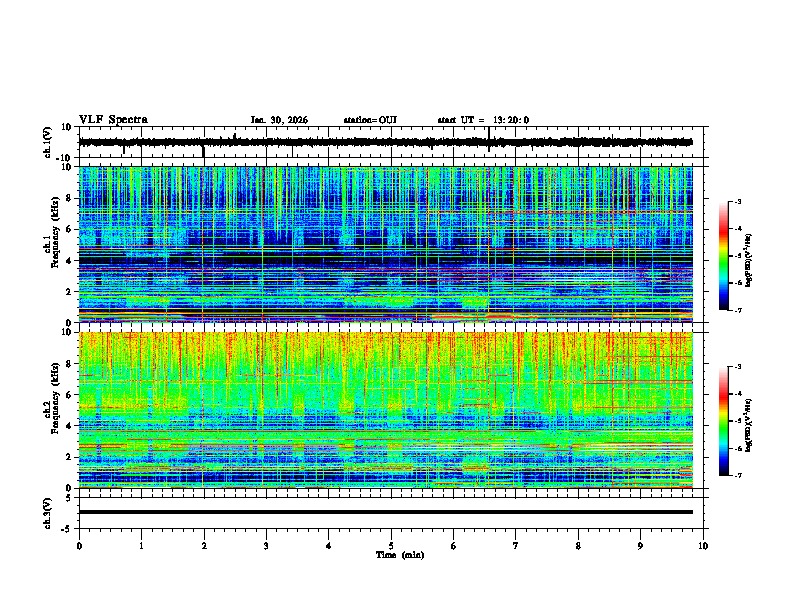Click the "-3" tick on the lower colorbar
Viewport: 792px width, 612px height.
pyautogui.click(x=738, y=367)
